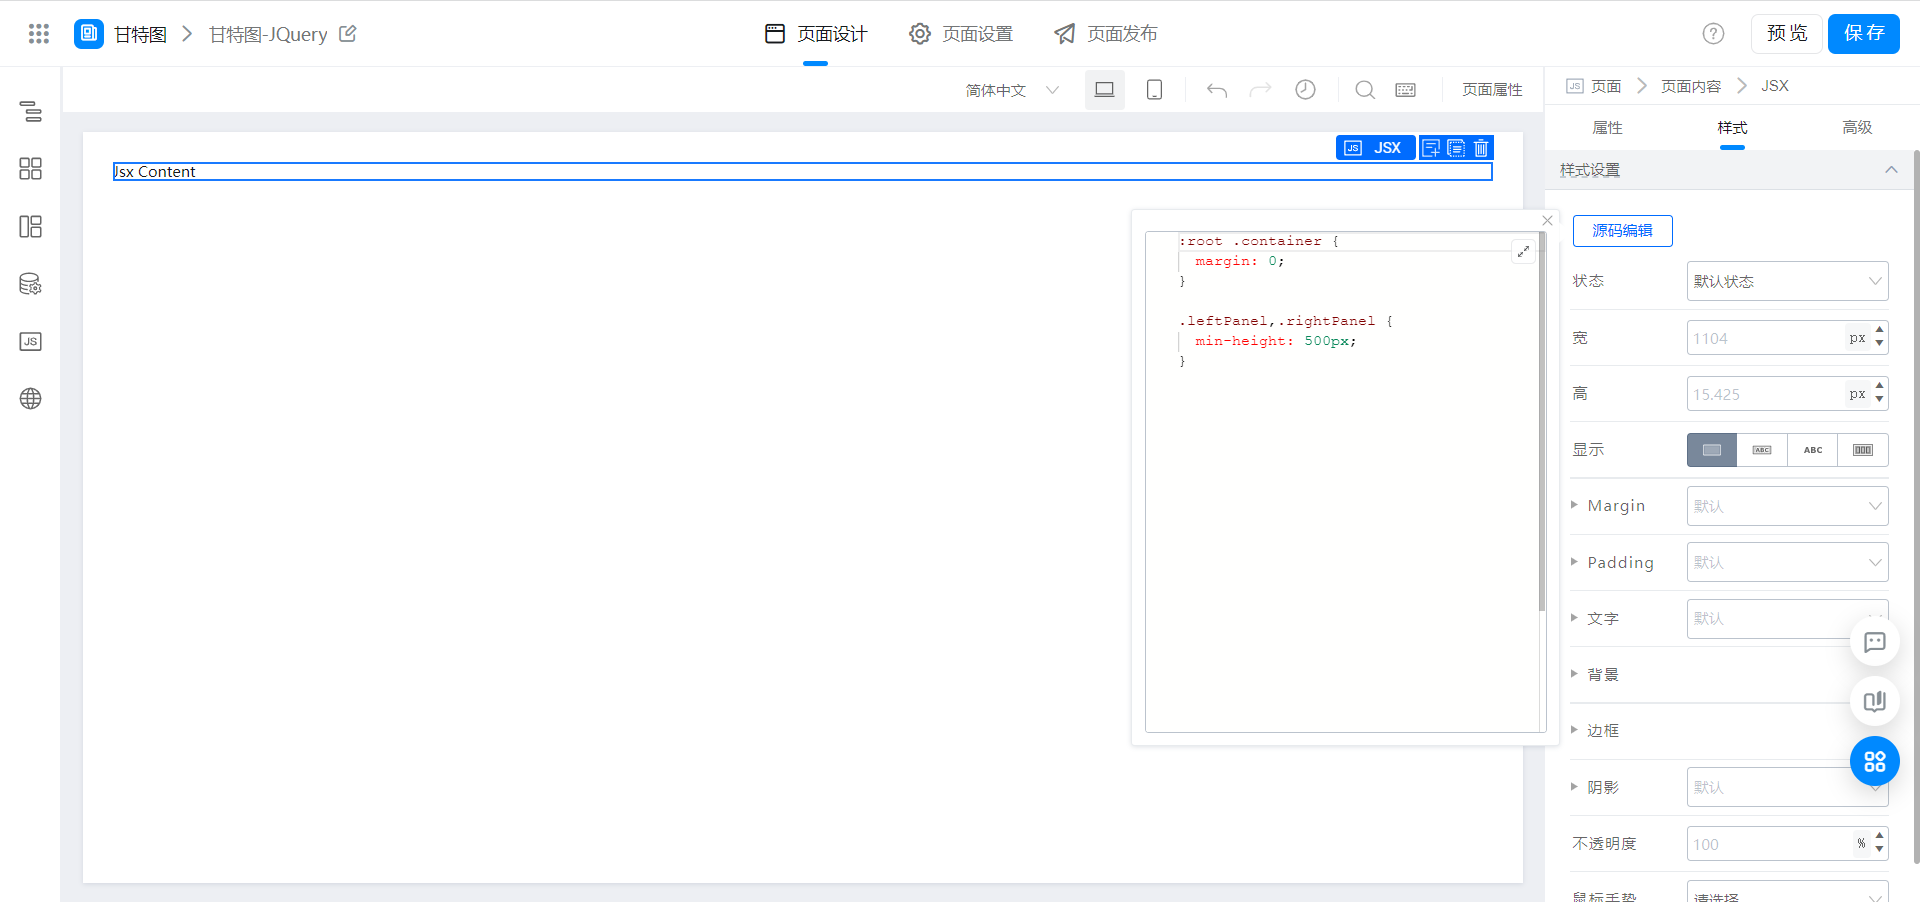Open the Margin 默认 dropdown

1787,506
